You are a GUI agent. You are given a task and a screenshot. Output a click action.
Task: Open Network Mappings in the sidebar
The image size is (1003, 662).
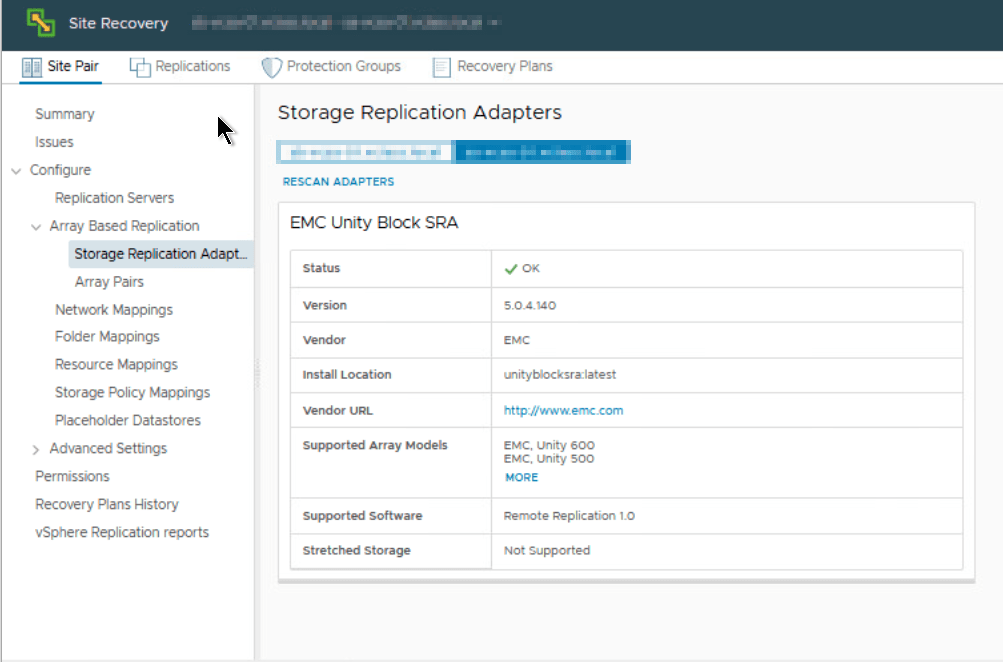(114, 310)
